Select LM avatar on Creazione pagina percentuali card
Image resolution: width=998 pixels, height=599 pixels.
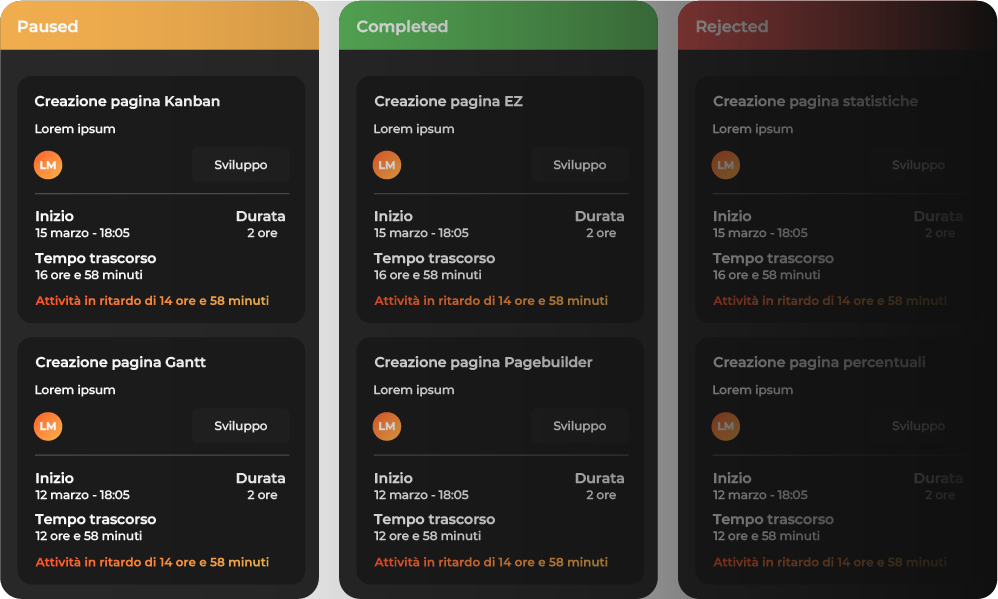pos(726,426)
